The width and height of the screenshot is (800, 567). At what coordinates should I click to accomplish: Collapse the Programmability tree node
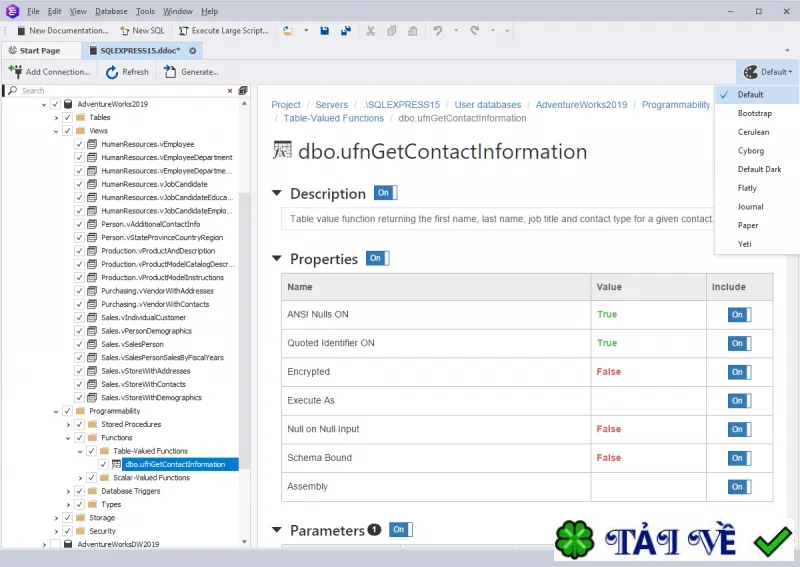pos(56,411)
